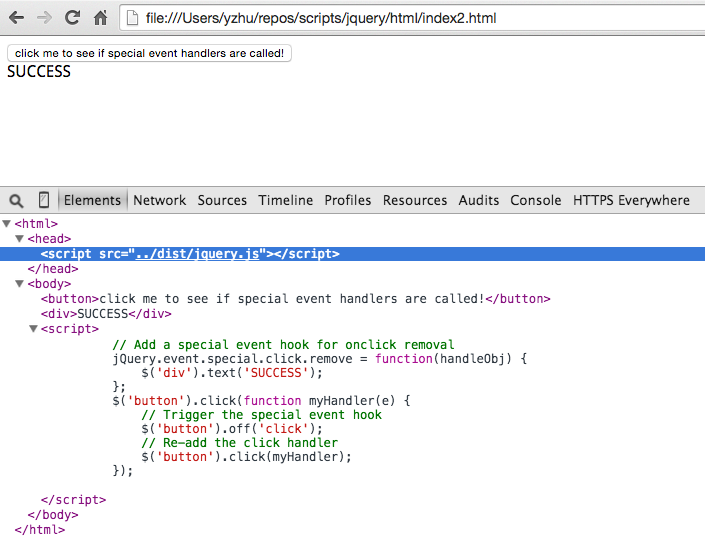
Task: Collapse the body element triangle
Action: (20, 284)
